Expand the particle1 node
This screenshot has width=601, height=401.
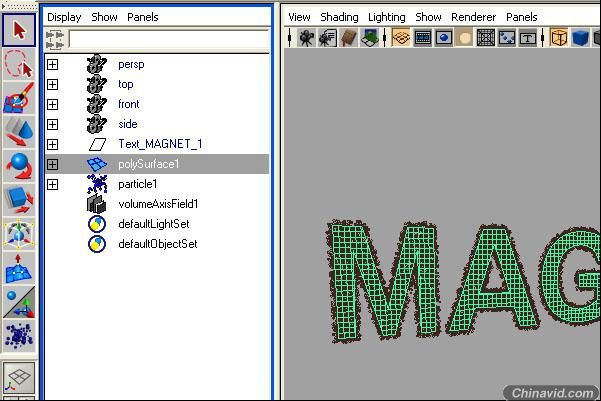pos(53,184)
